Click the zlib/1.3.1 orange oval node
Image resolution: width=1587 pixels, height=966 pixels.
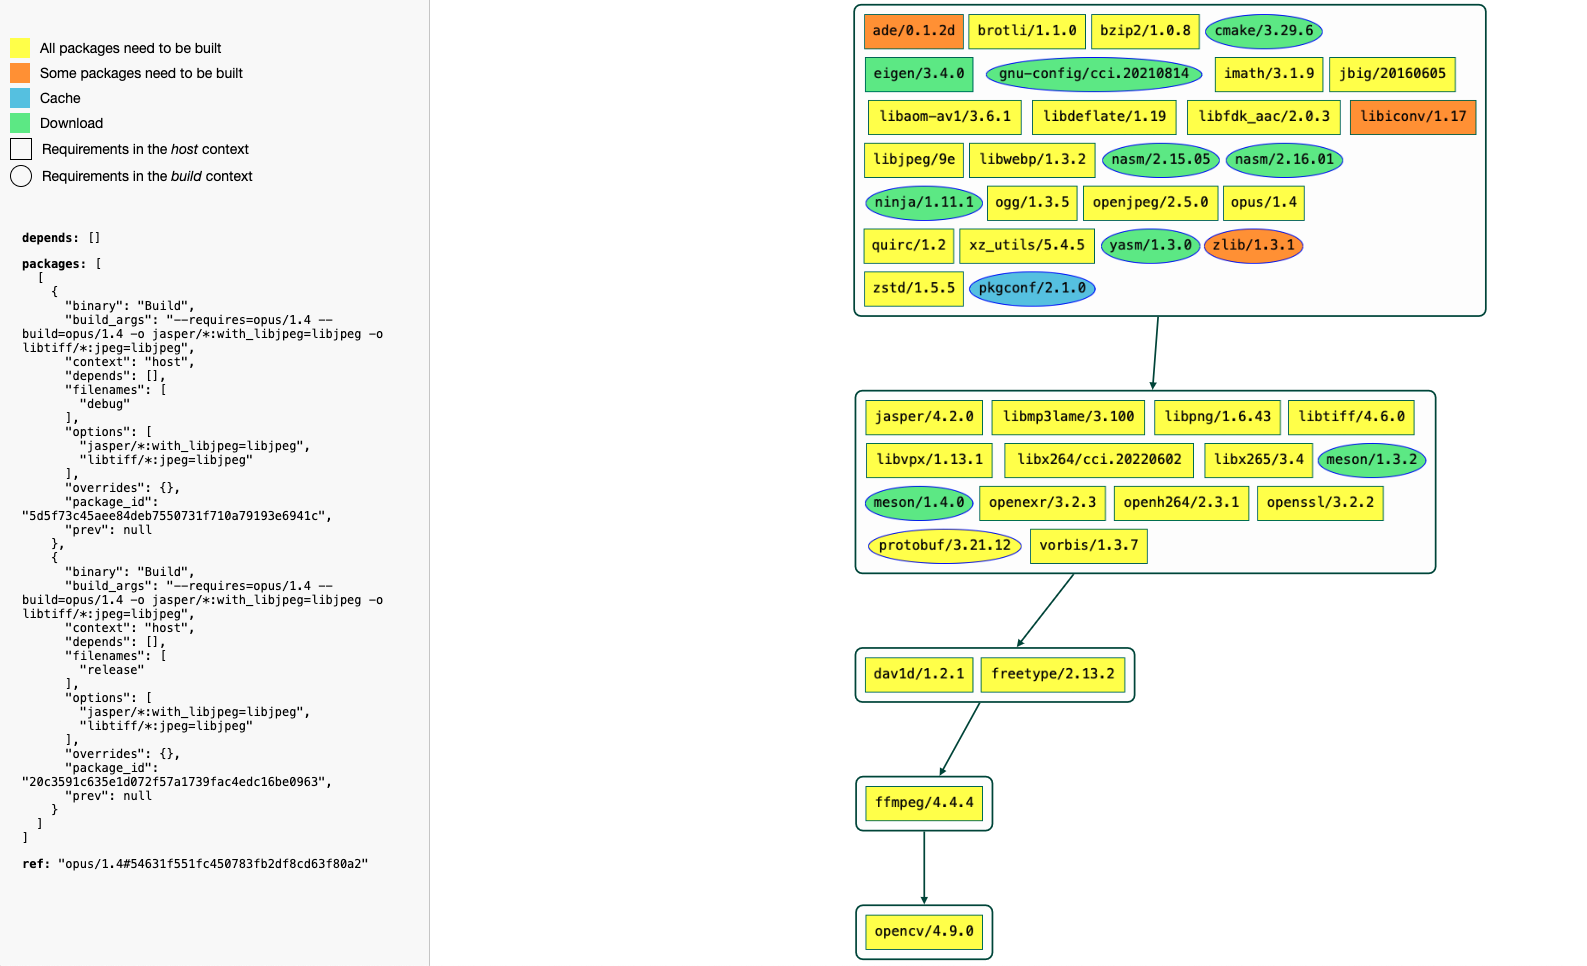[1253, 245]
